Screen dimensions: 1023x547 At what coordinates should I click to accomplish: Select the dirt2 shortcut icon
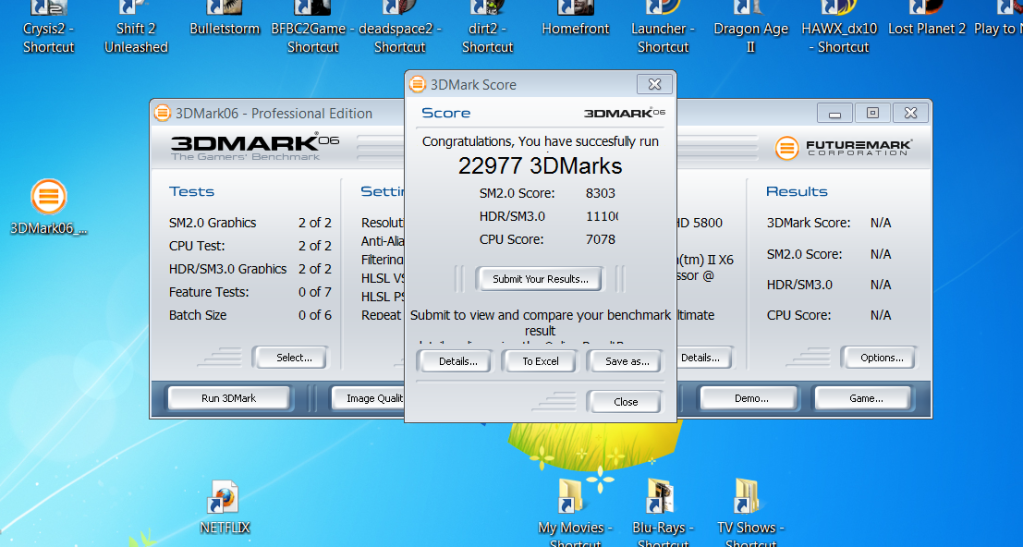click(487, 26)
